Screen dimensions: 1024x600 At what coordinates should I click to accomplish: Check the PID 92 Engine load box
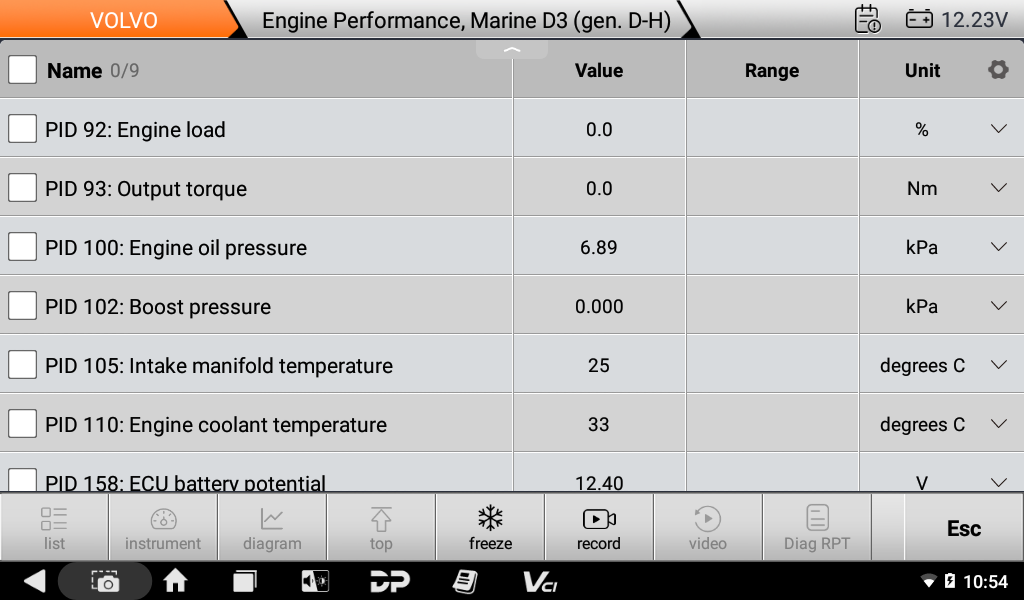click(22, 129)
